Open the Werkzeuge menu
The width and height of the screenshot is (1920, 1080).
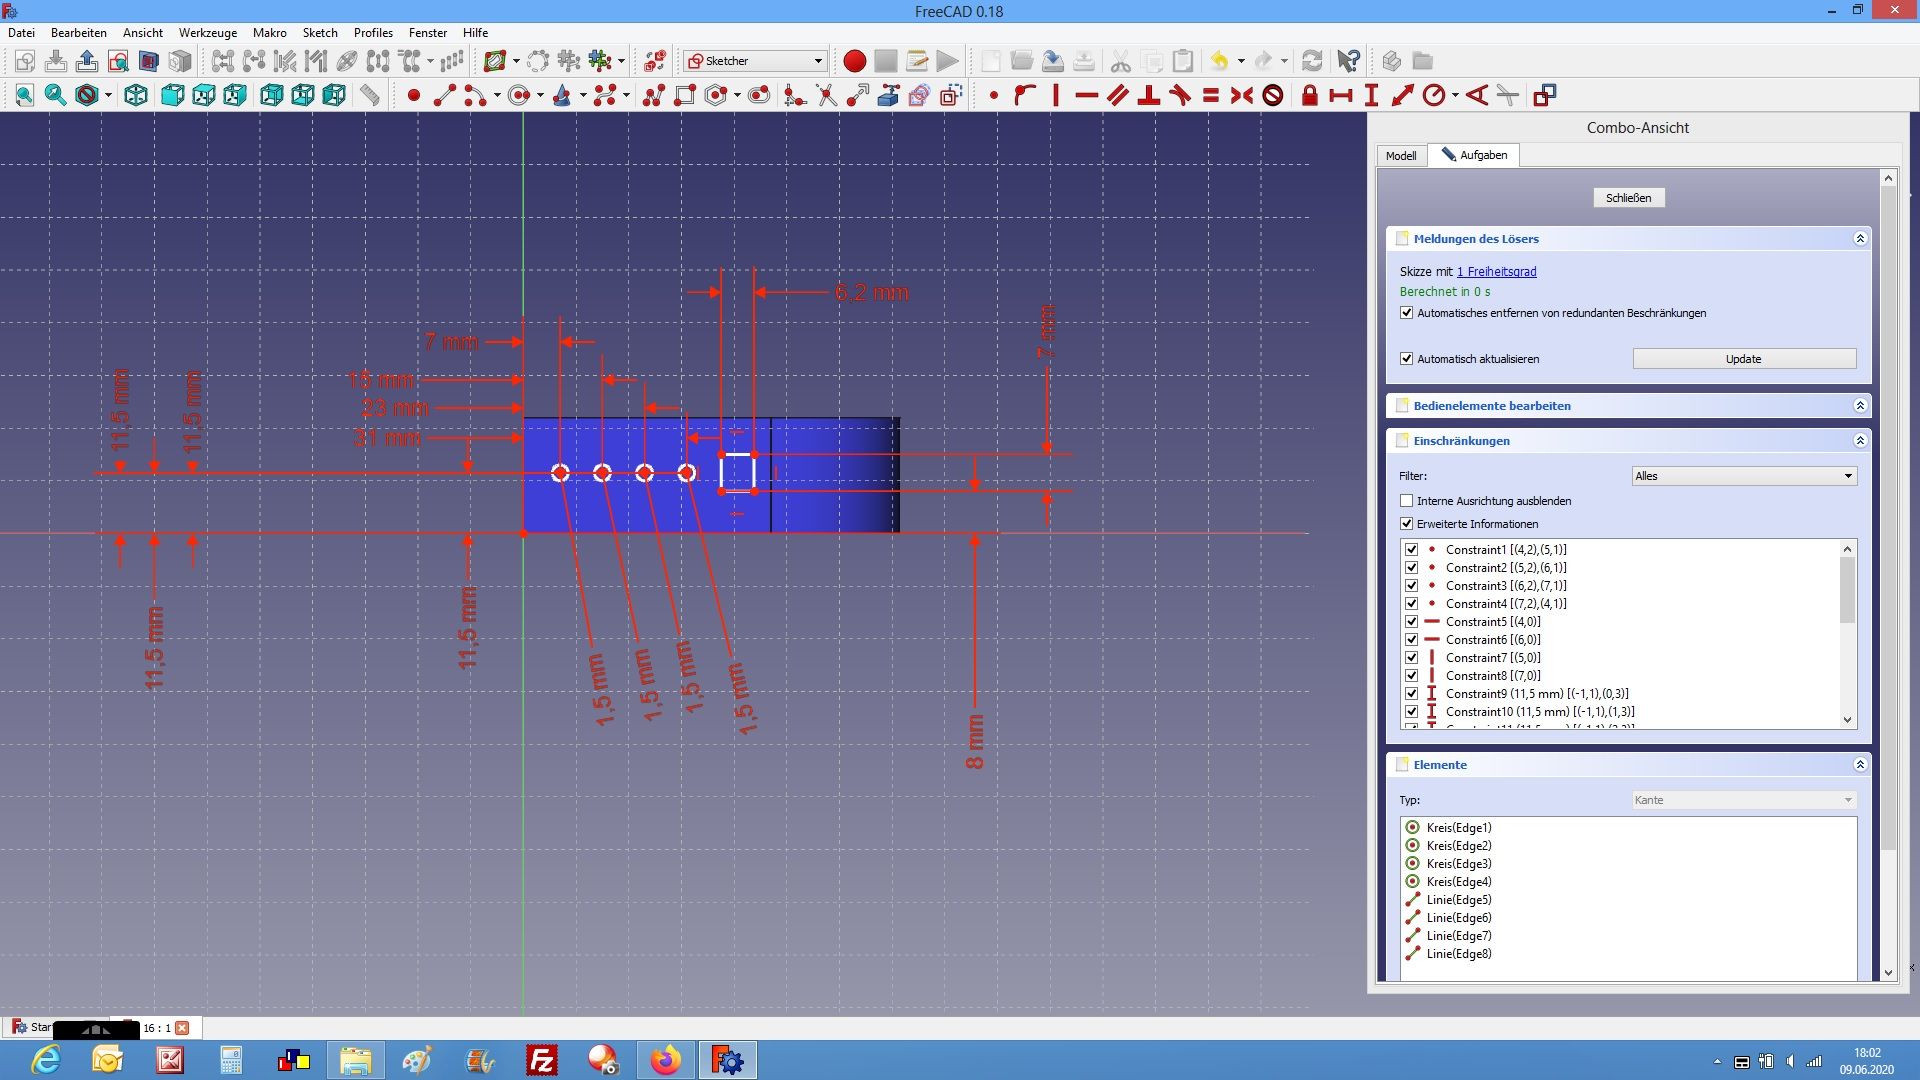208,33
